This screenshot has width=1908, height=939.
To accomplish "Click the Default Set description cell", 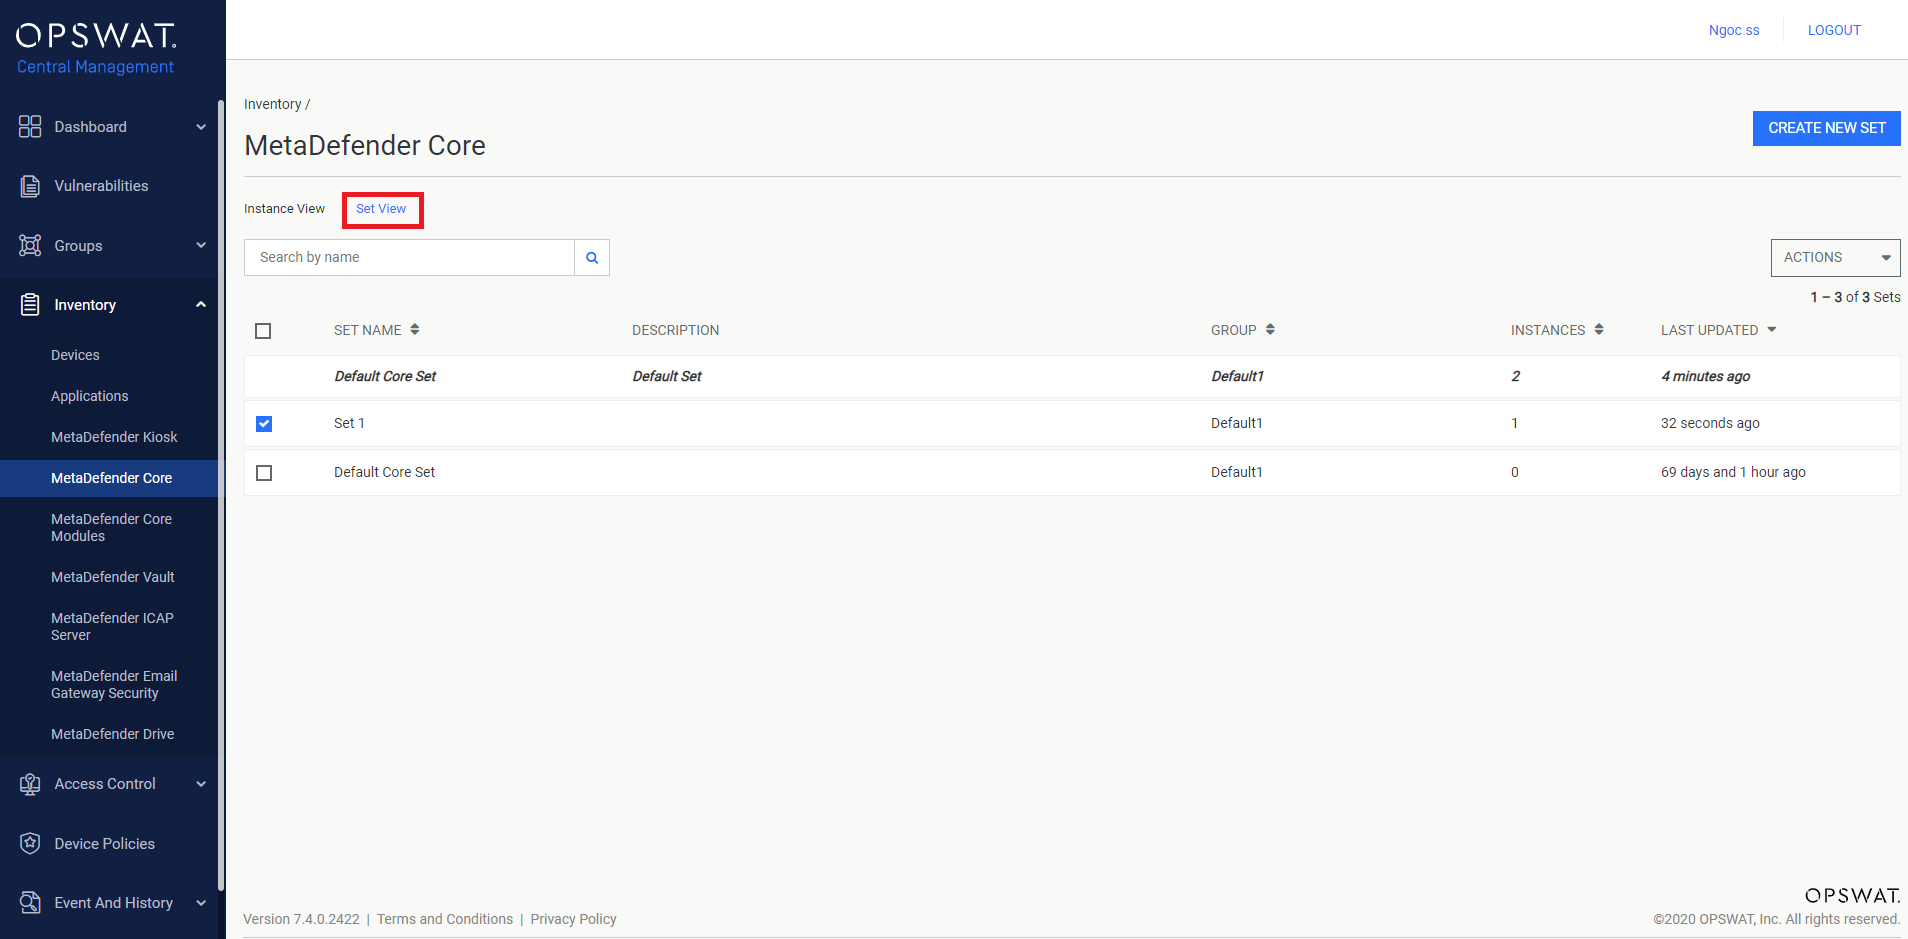I will (x=667, y=376).
